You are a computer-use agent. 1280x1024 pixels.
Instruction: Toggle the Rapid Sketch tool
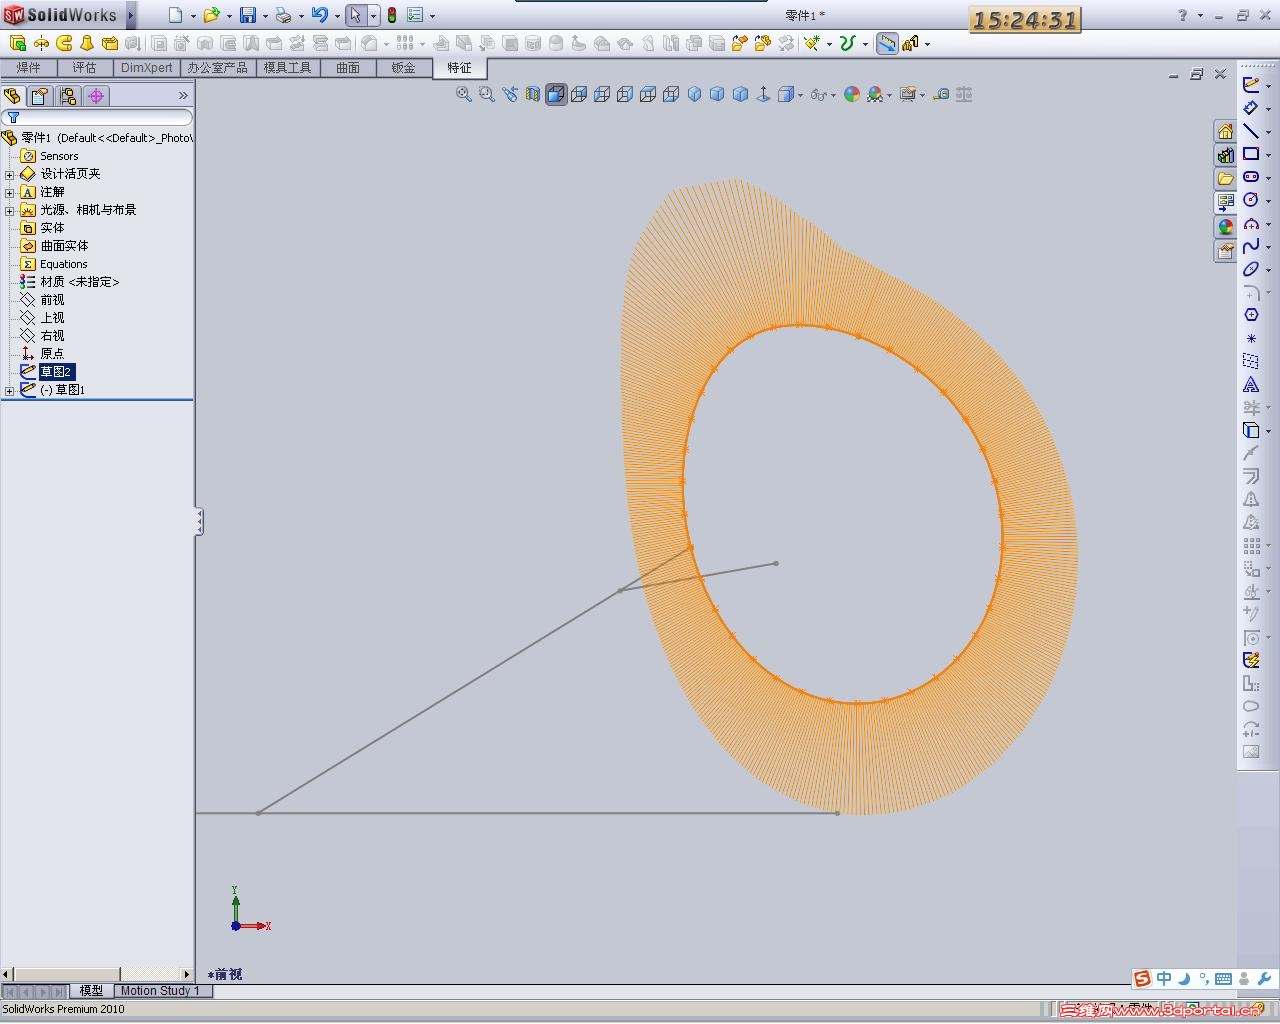(1251, 660)
